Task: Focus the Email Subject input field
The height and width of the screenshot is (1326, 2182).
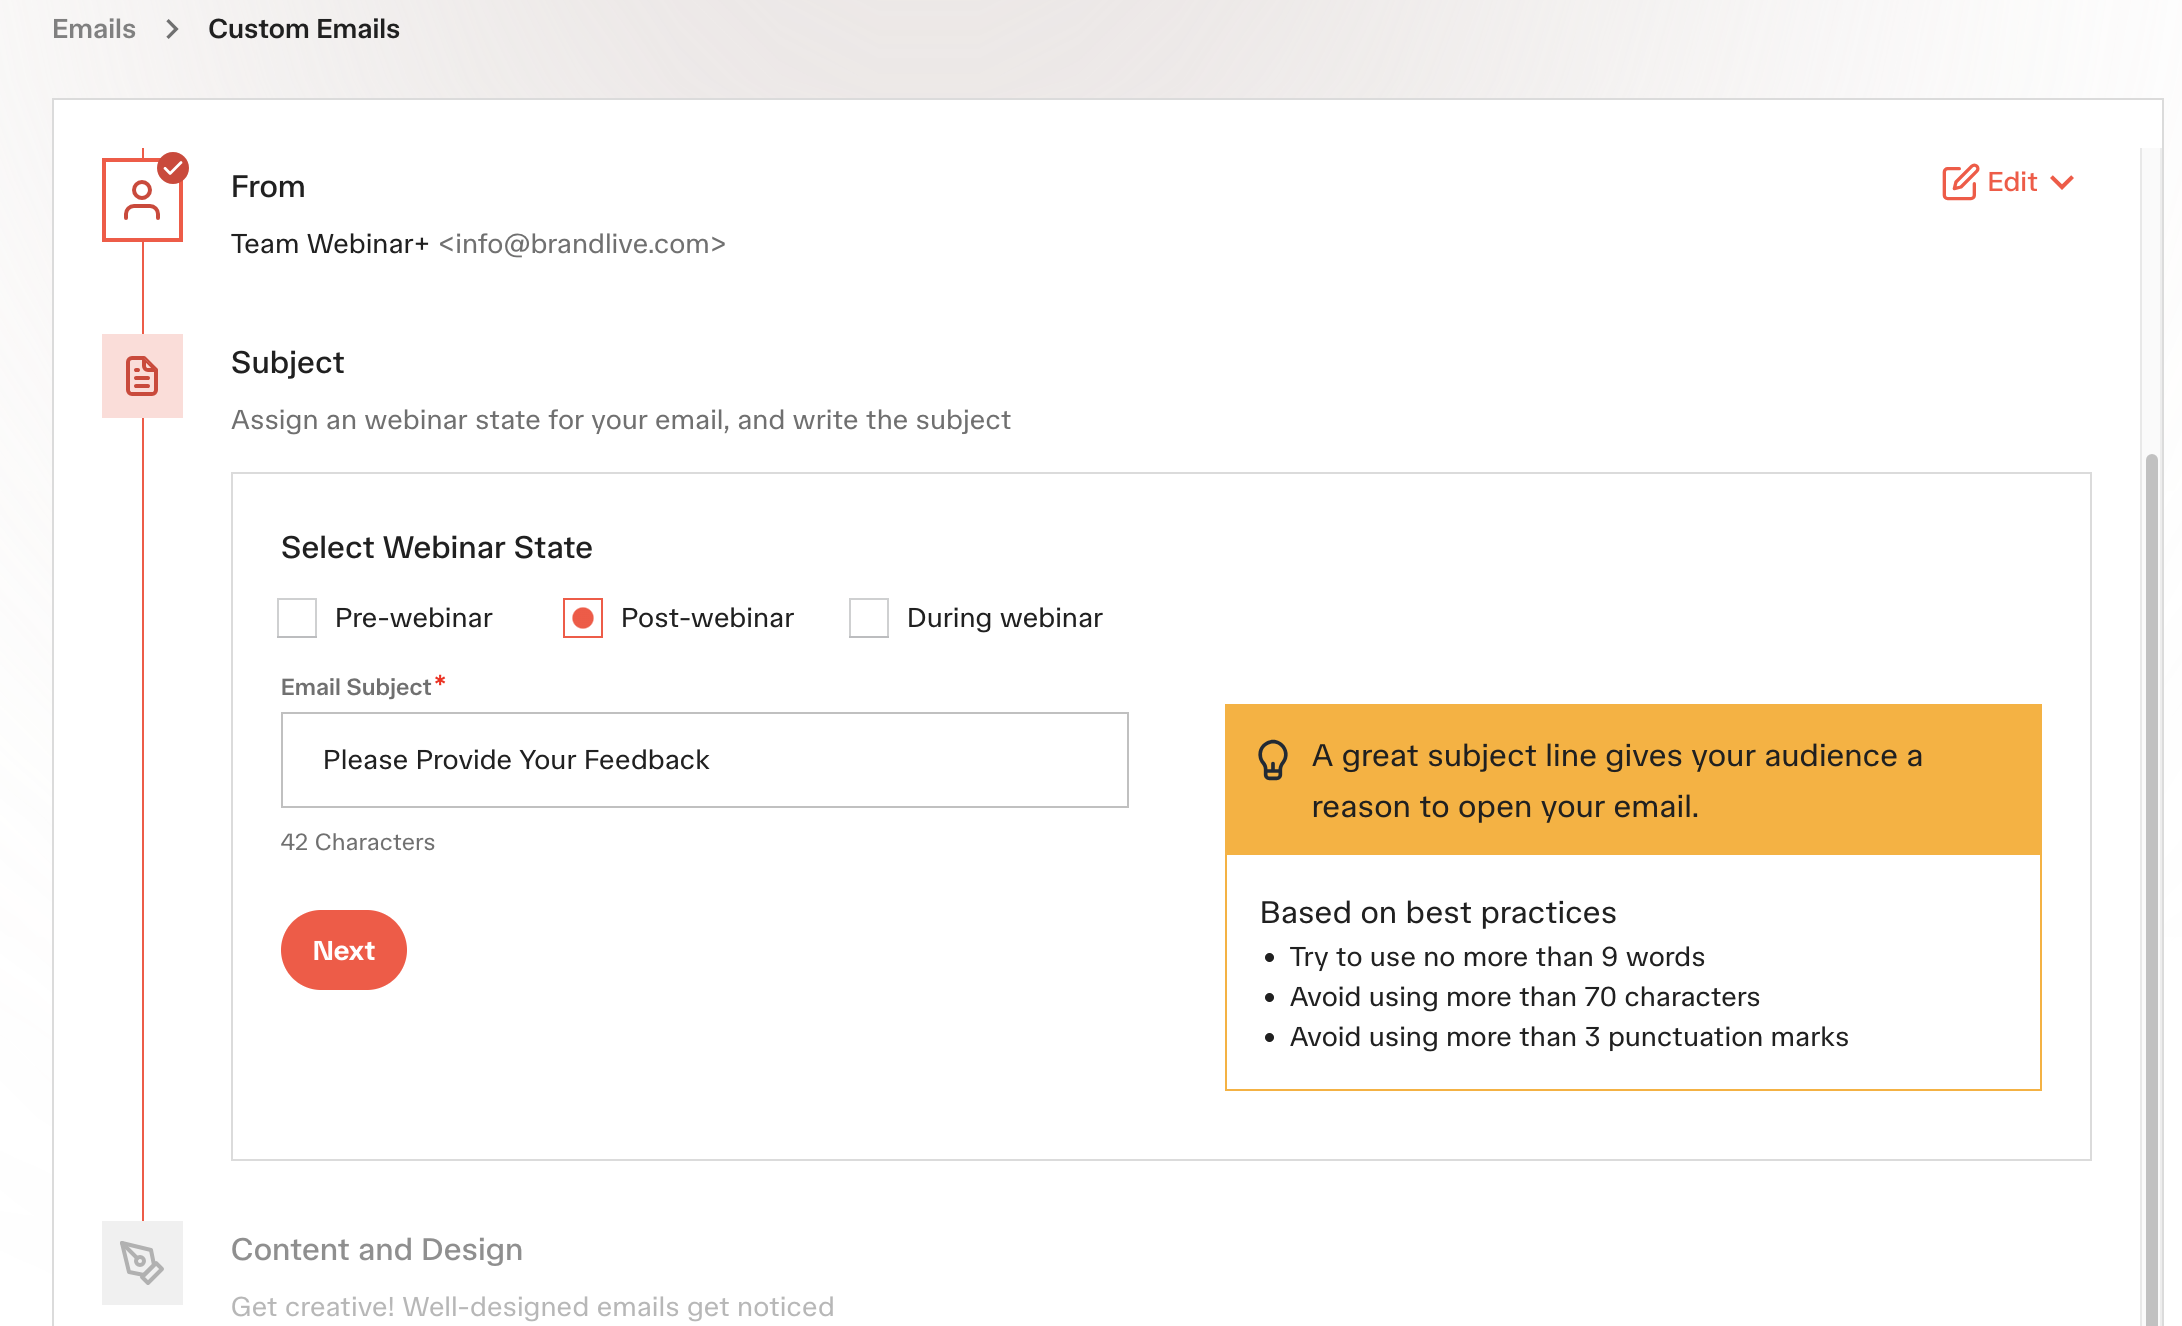Action: (705, 760)
